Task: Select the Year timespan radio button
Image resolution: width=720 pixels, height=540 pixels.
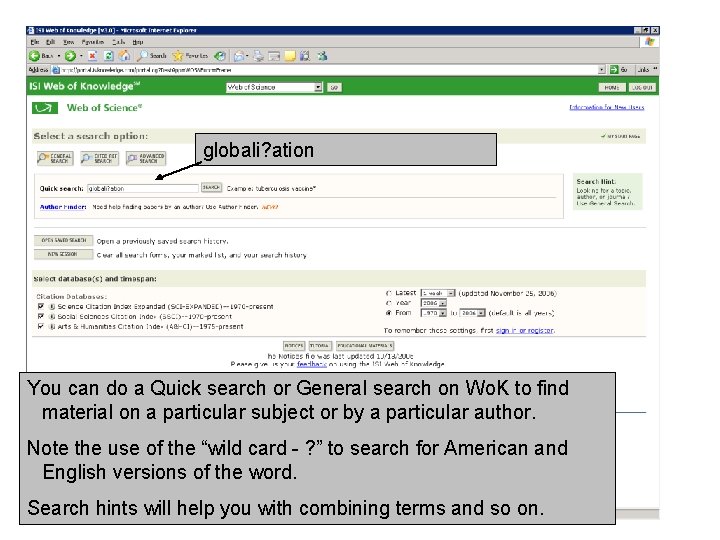Action: click(x=388, y=303)
